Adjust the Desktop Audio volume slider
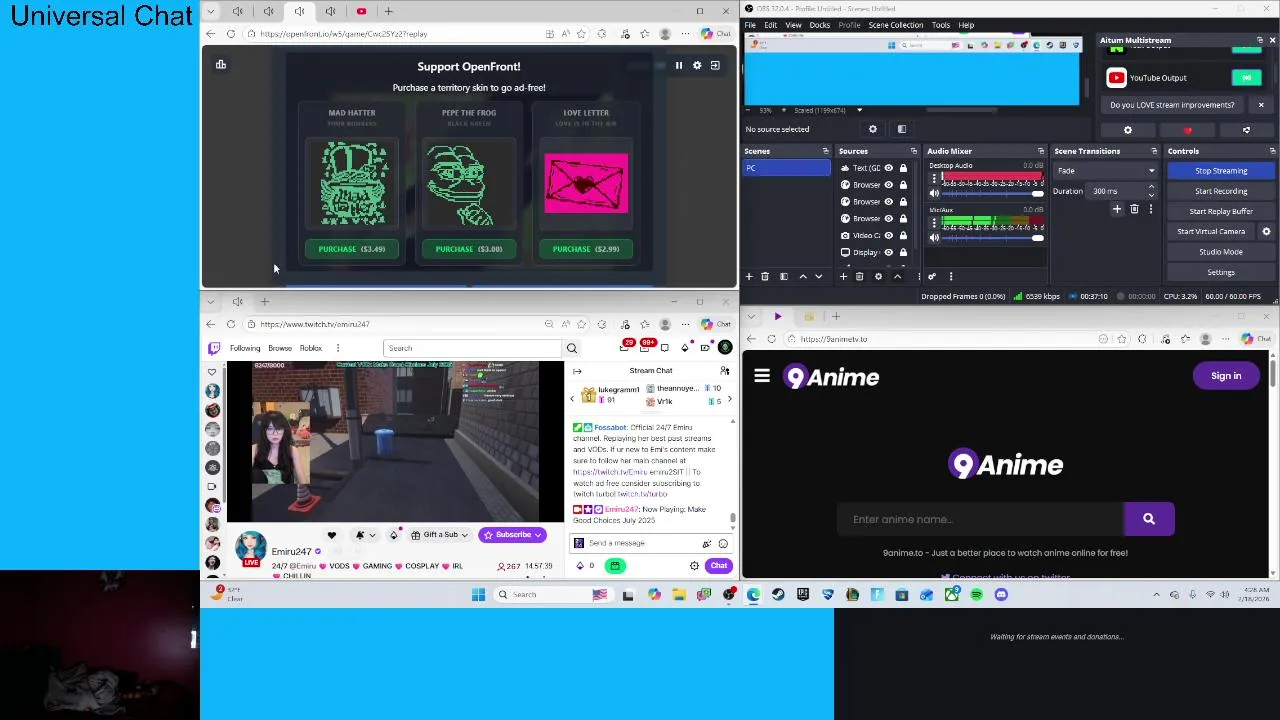This screenshot has width=1280, height=720. tap(991, 193)
